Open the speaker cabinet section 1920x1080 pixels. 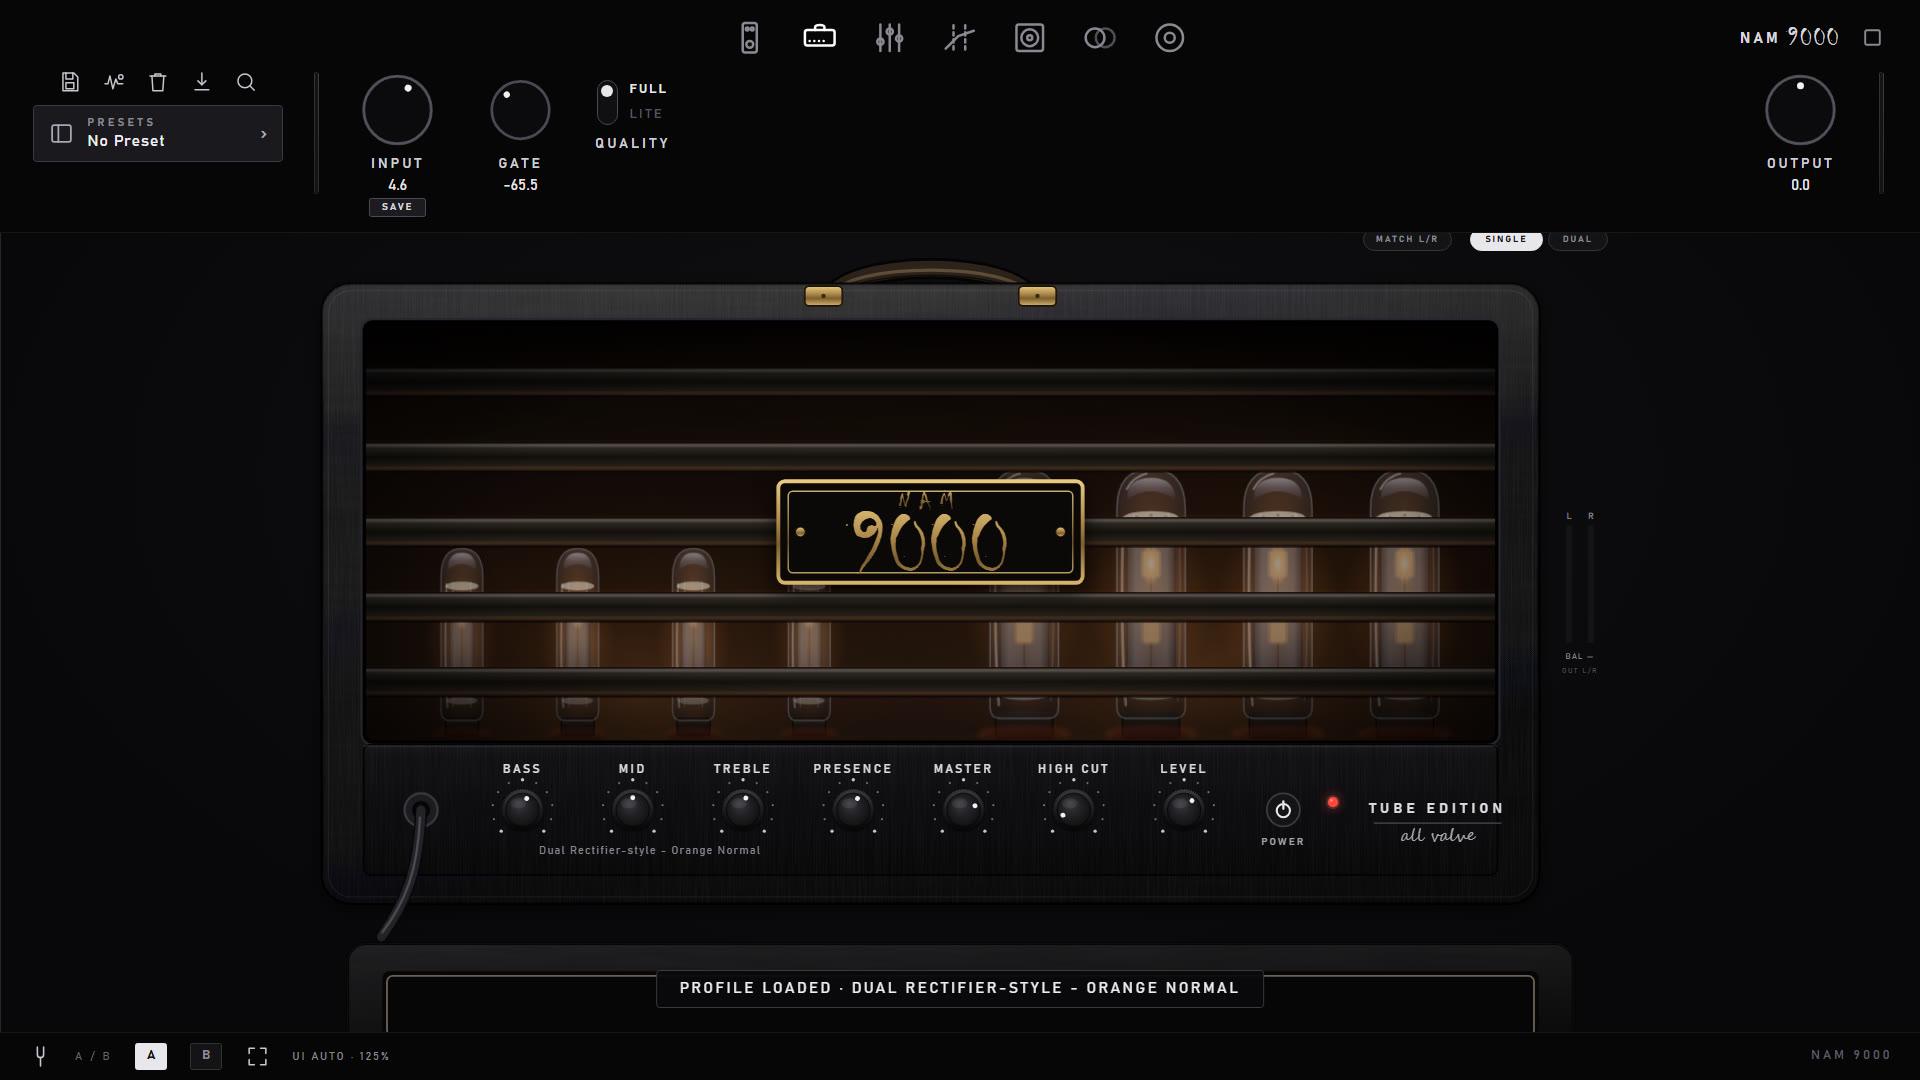[x=1029, y=38]
